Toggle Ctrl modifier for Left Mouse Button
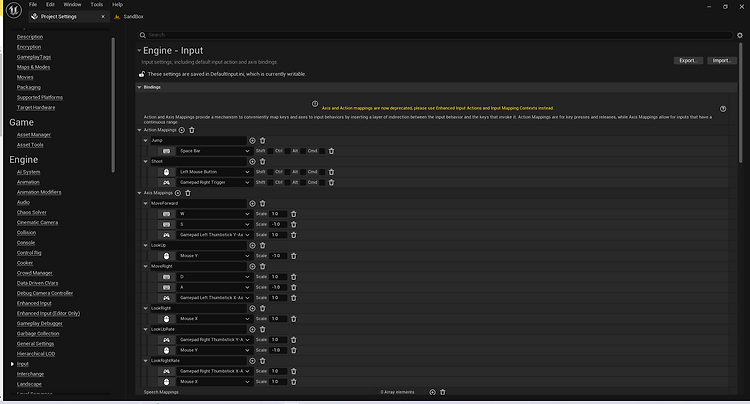The width and height of the screenshot is (750, 404). tap(287, 172)
